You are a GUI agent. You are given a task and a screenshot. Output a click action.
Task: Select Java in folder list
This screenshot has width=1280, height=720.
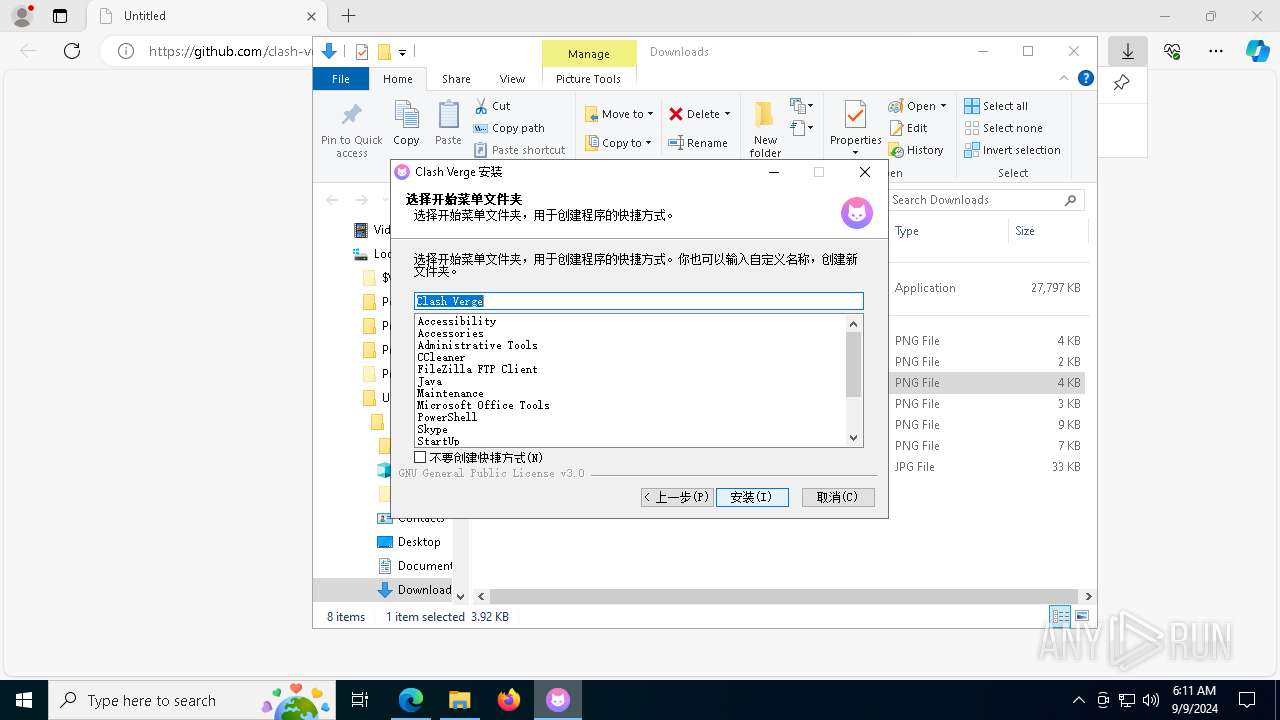[429, 381]
